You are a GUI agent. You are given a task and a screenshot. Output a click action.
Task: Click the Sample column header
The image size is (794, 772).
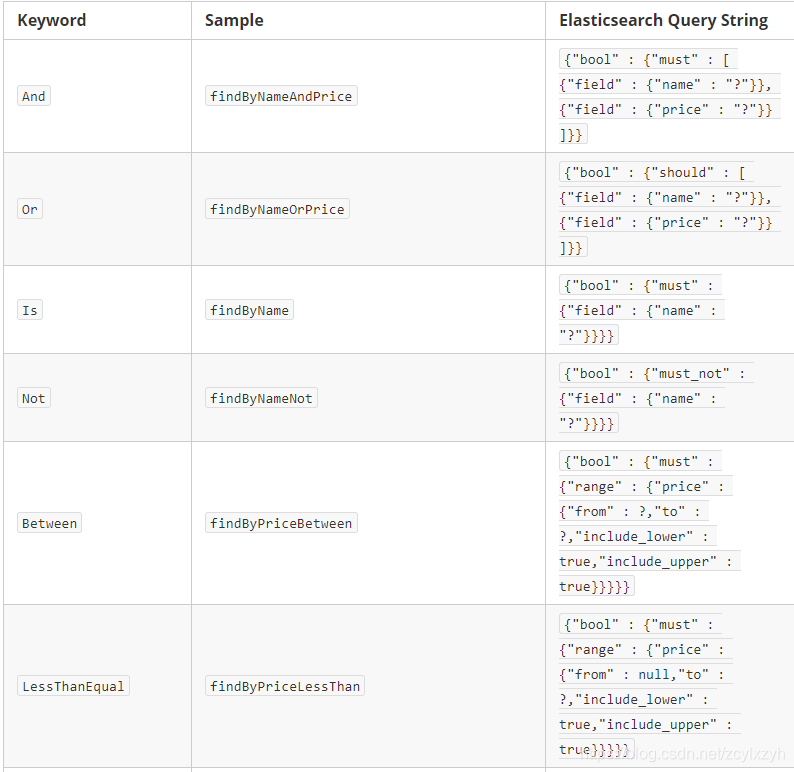(x=234, y=20)
